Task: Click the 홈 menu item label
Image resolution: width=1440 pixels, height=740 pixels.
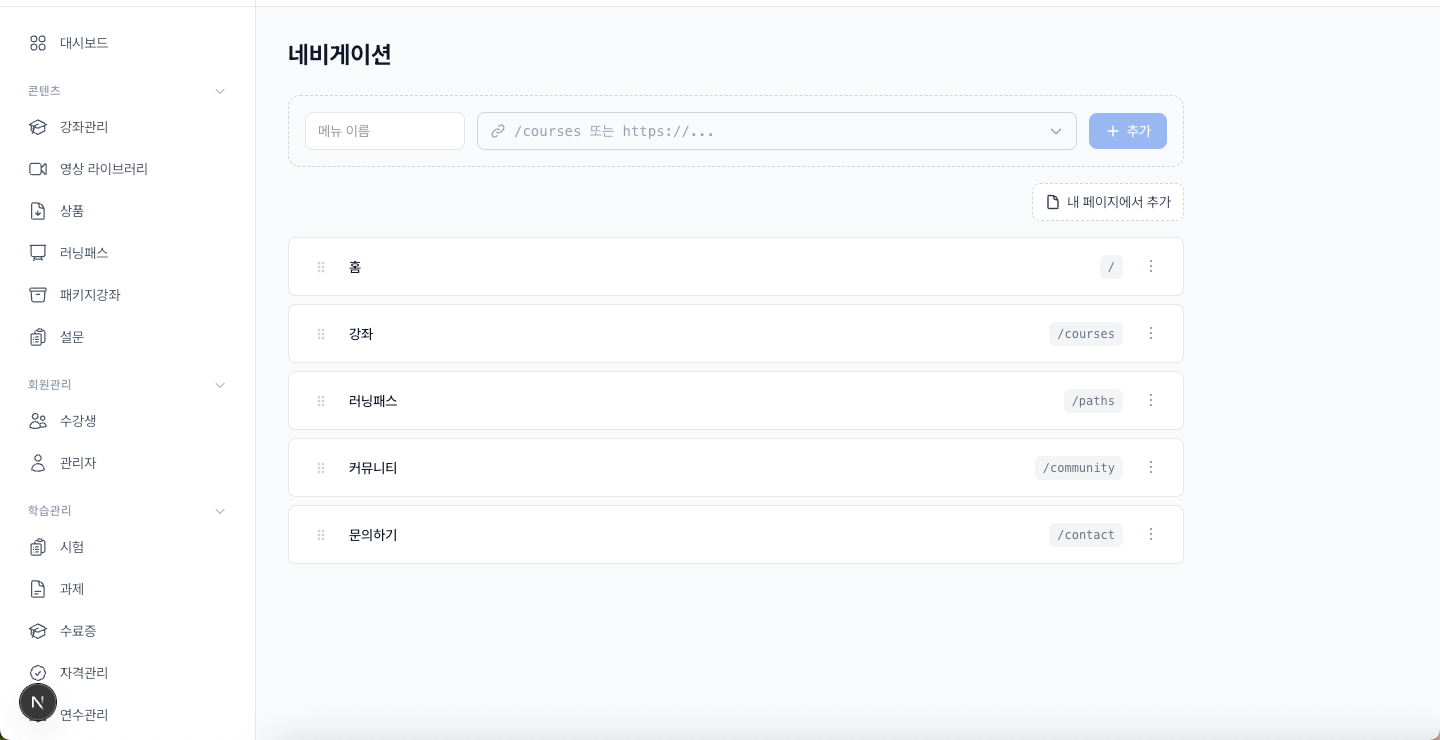Action: (355, 267)
